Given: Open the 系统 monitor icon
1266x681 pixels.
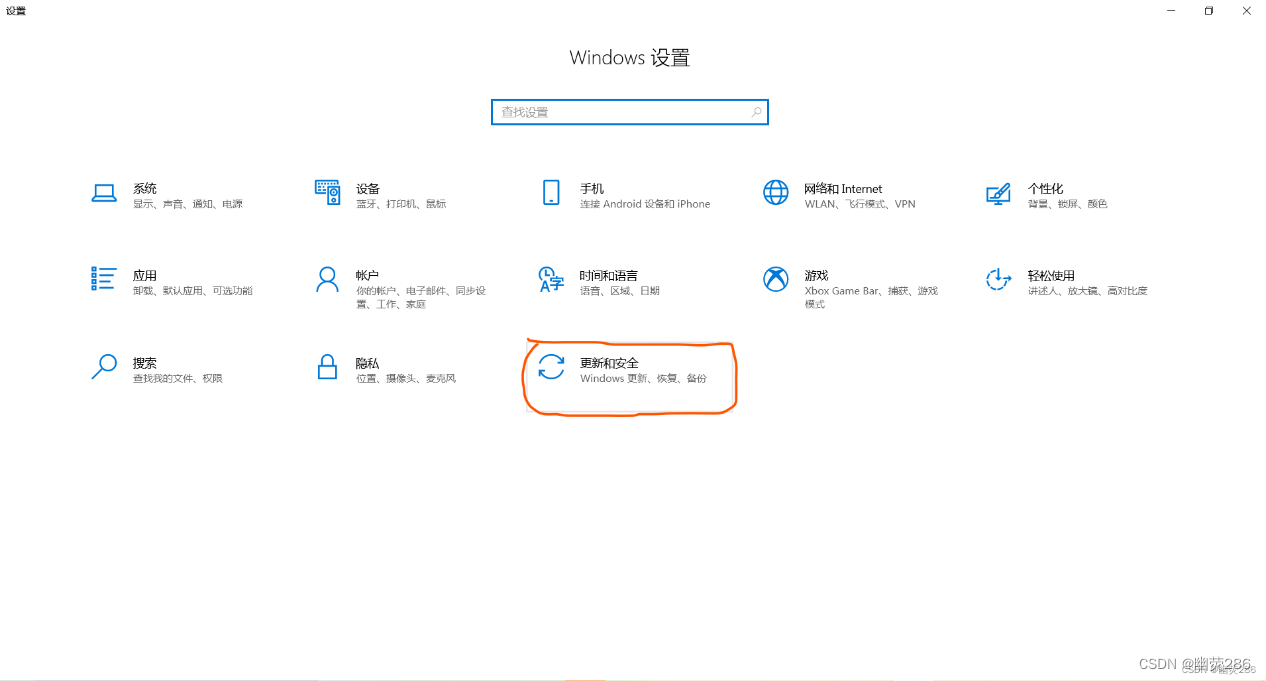Looking at the screenshot, I should point(104,193).
